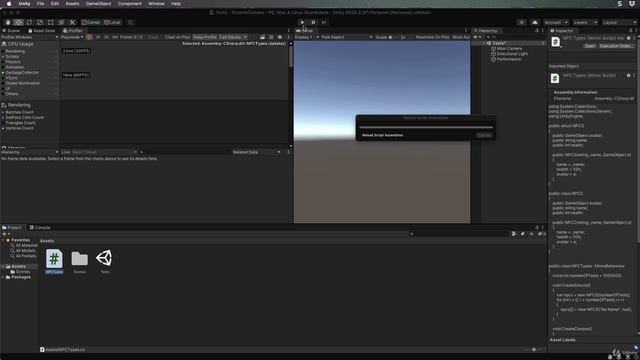The height and width of the screenshot is (360, 640).
Task: Select the combined Transform tool
Action: 61,22
